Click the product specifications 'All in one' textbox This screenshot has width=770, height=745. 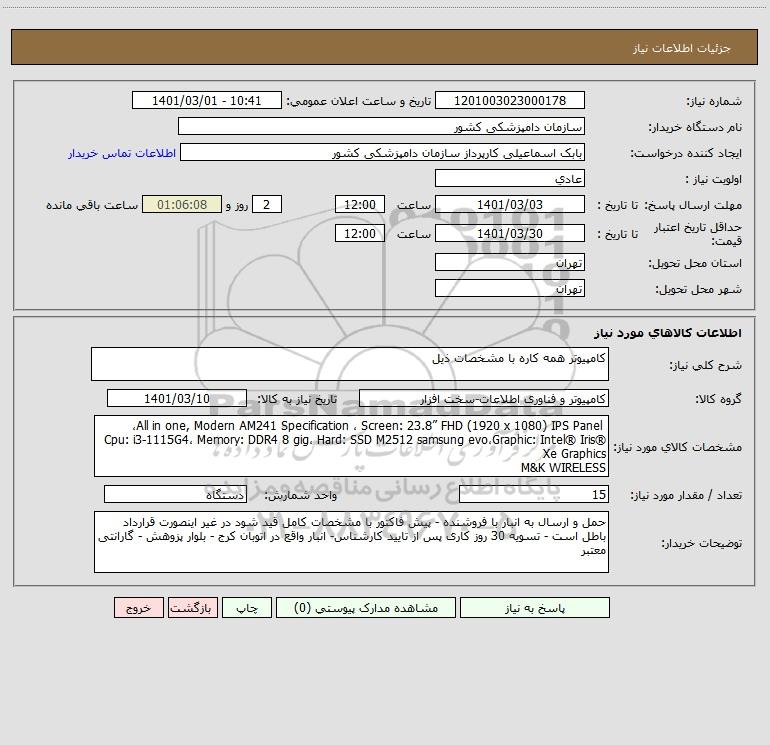click(x=351, y=446)
